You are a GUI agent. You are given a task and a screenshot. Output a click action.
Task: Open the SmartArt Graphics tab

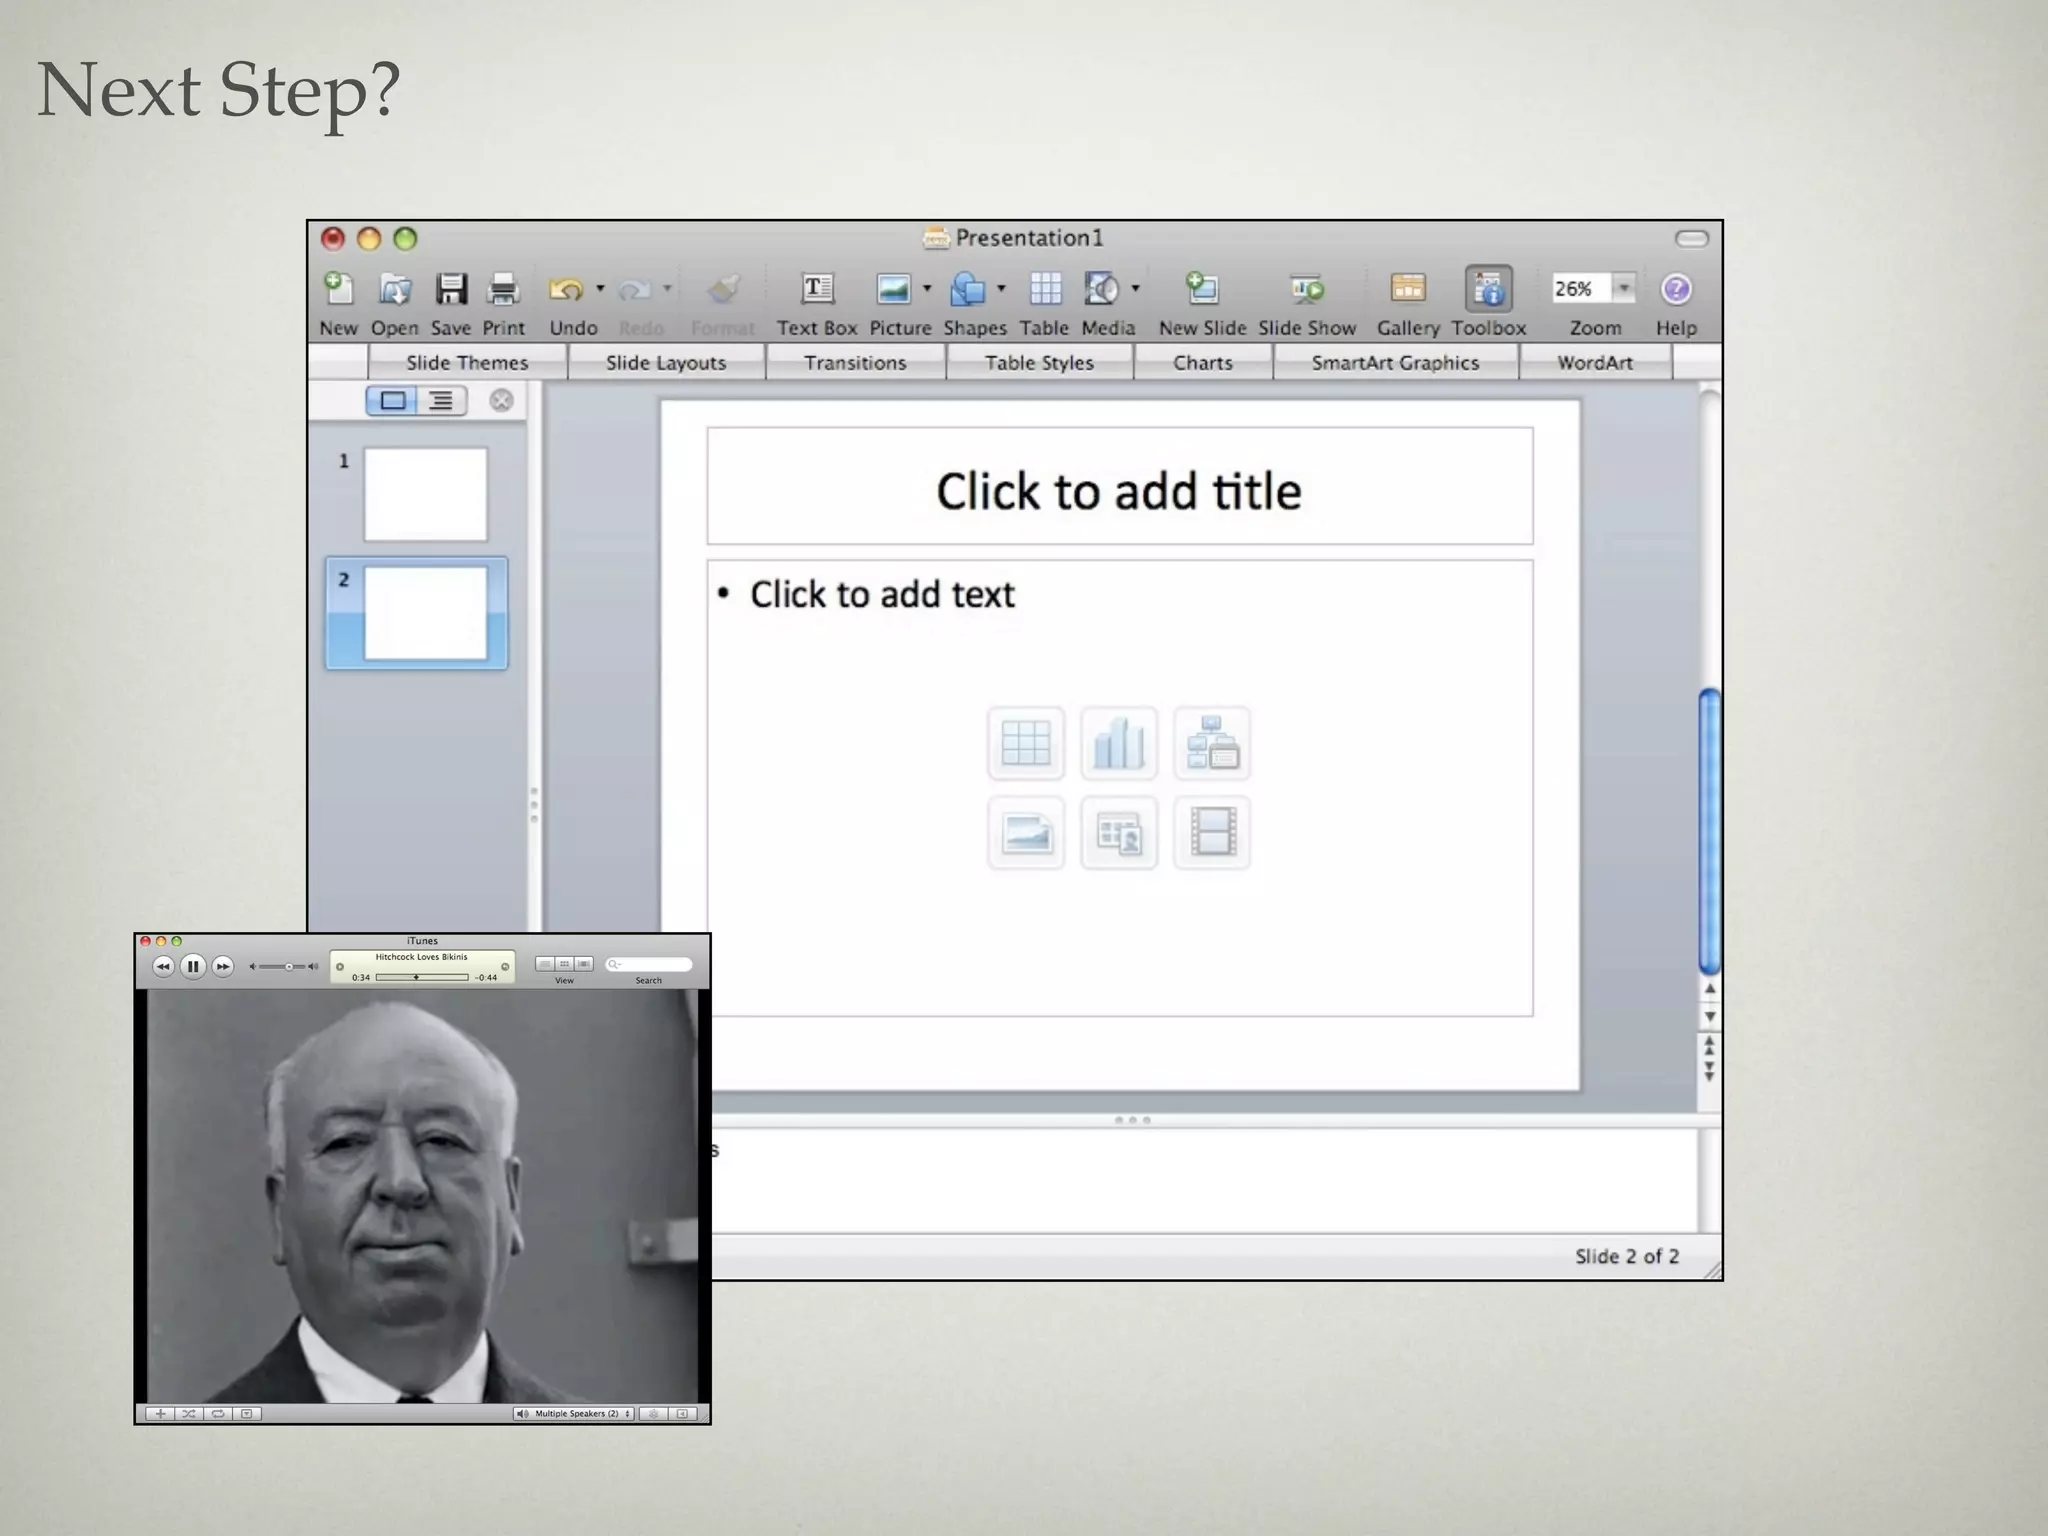(1395, 362)
